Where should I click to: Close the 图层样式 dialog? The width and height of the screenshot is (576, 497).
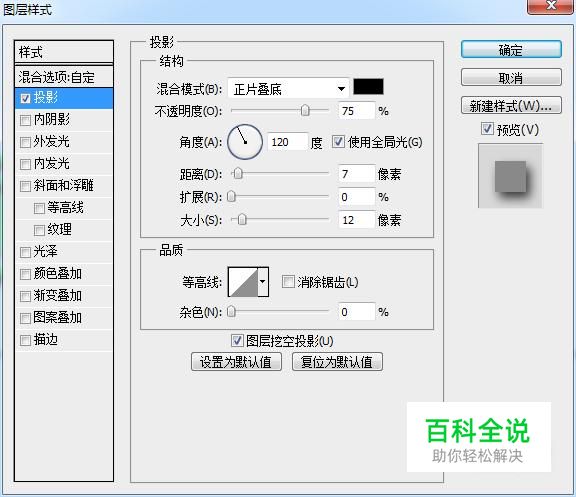pyautogui.click(x=551, y=5)
